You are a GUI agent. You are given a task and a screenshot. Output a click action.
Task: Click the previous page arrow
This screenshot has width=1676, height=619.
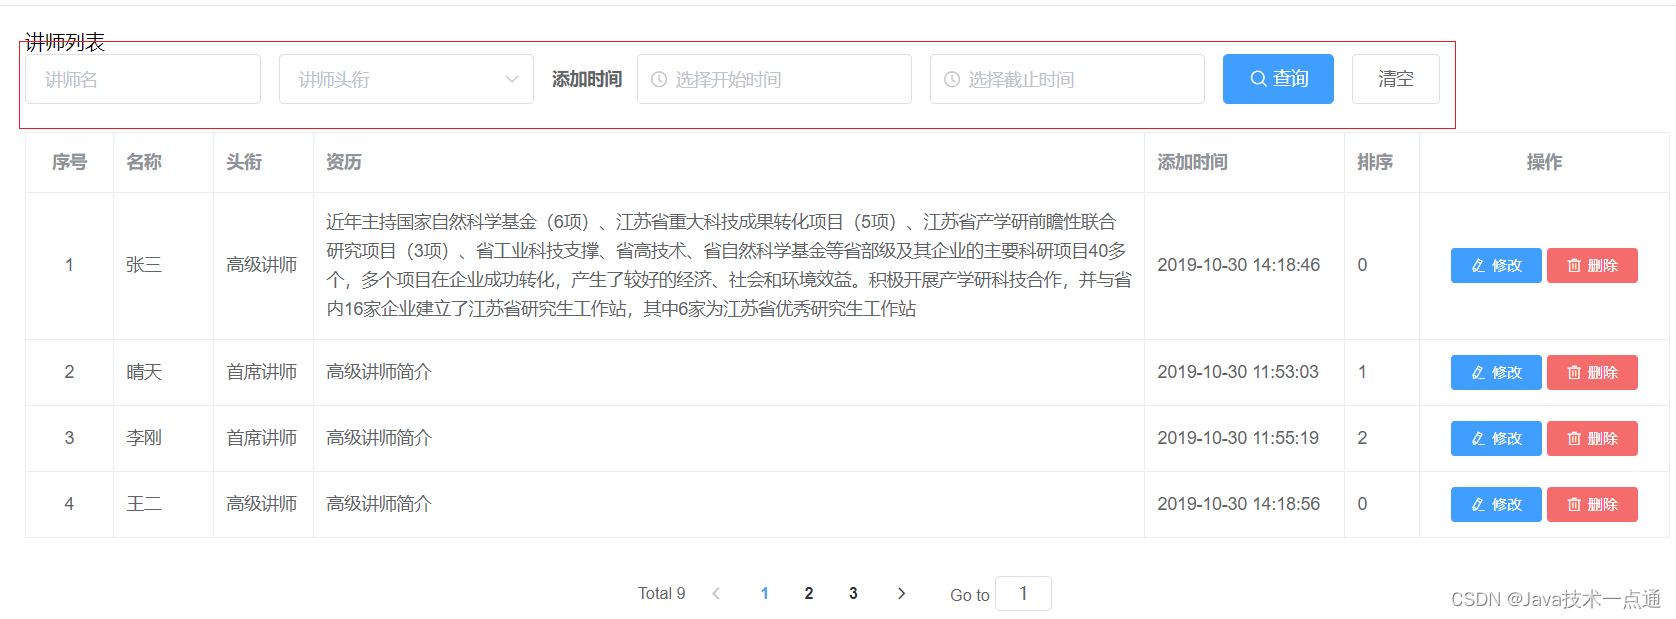[x=716, y=593]
